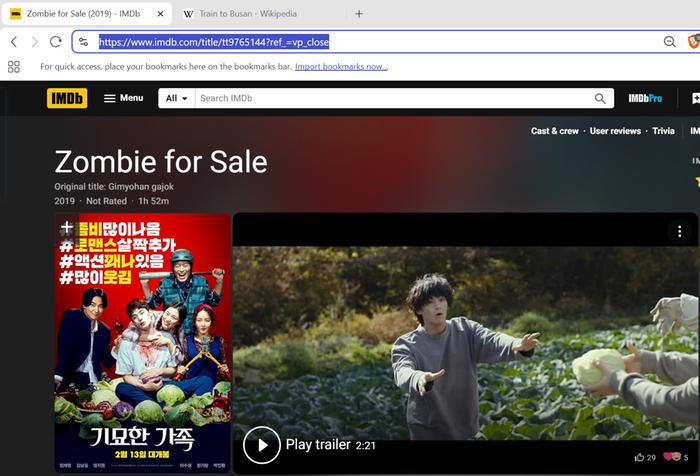Image resolution: width=700 pixels, height=476 pixels.
Task: Open the IMDb Menu
Action: coord(124,98)
